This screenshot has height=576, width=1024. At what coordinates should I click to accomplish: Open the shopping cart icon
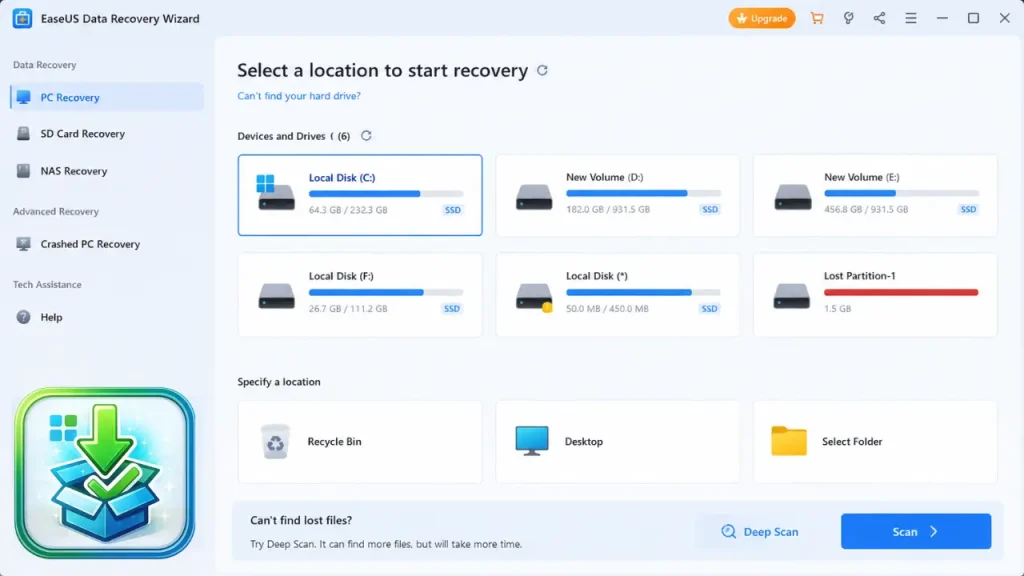tap(816, 18)
